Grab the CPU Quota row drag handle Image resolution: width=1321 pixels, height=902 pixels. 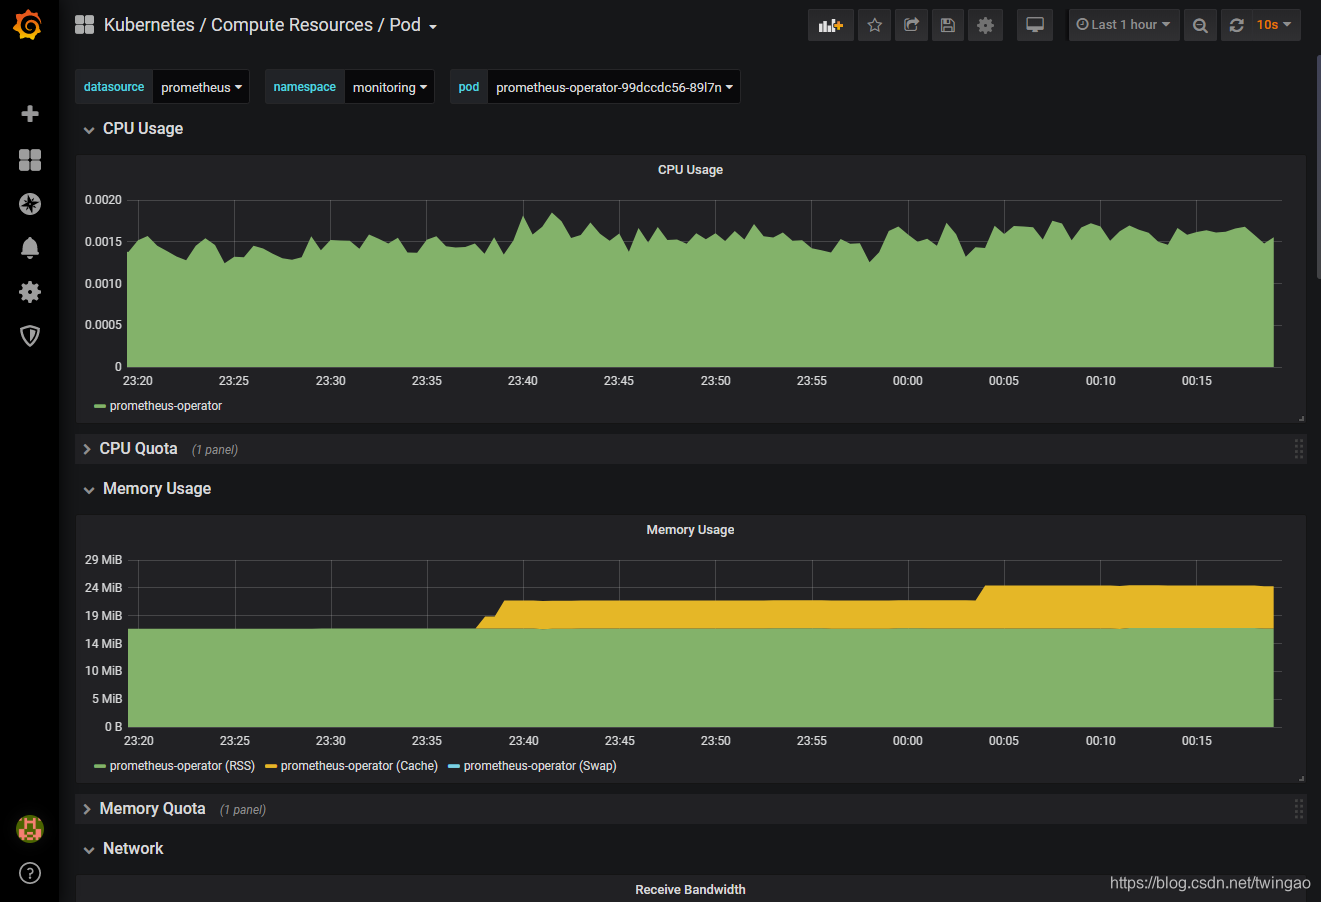pos(1299,449)
